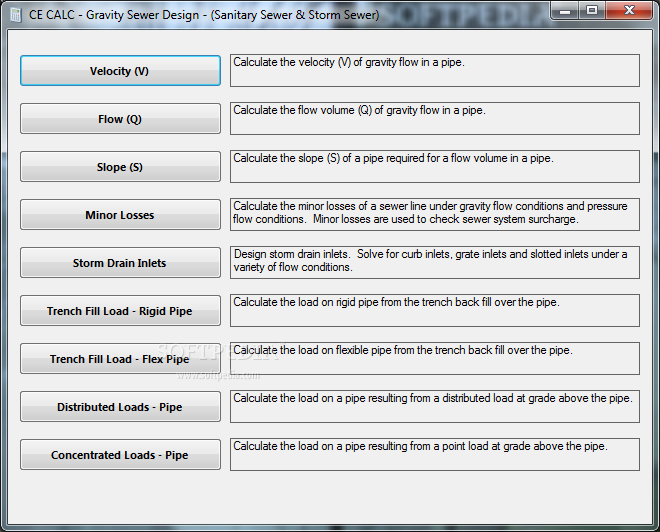Click the 'Calculate the minor losses of a sewer line' description
The height and width of the screenshot is (532, 660).
click(435, 214)
